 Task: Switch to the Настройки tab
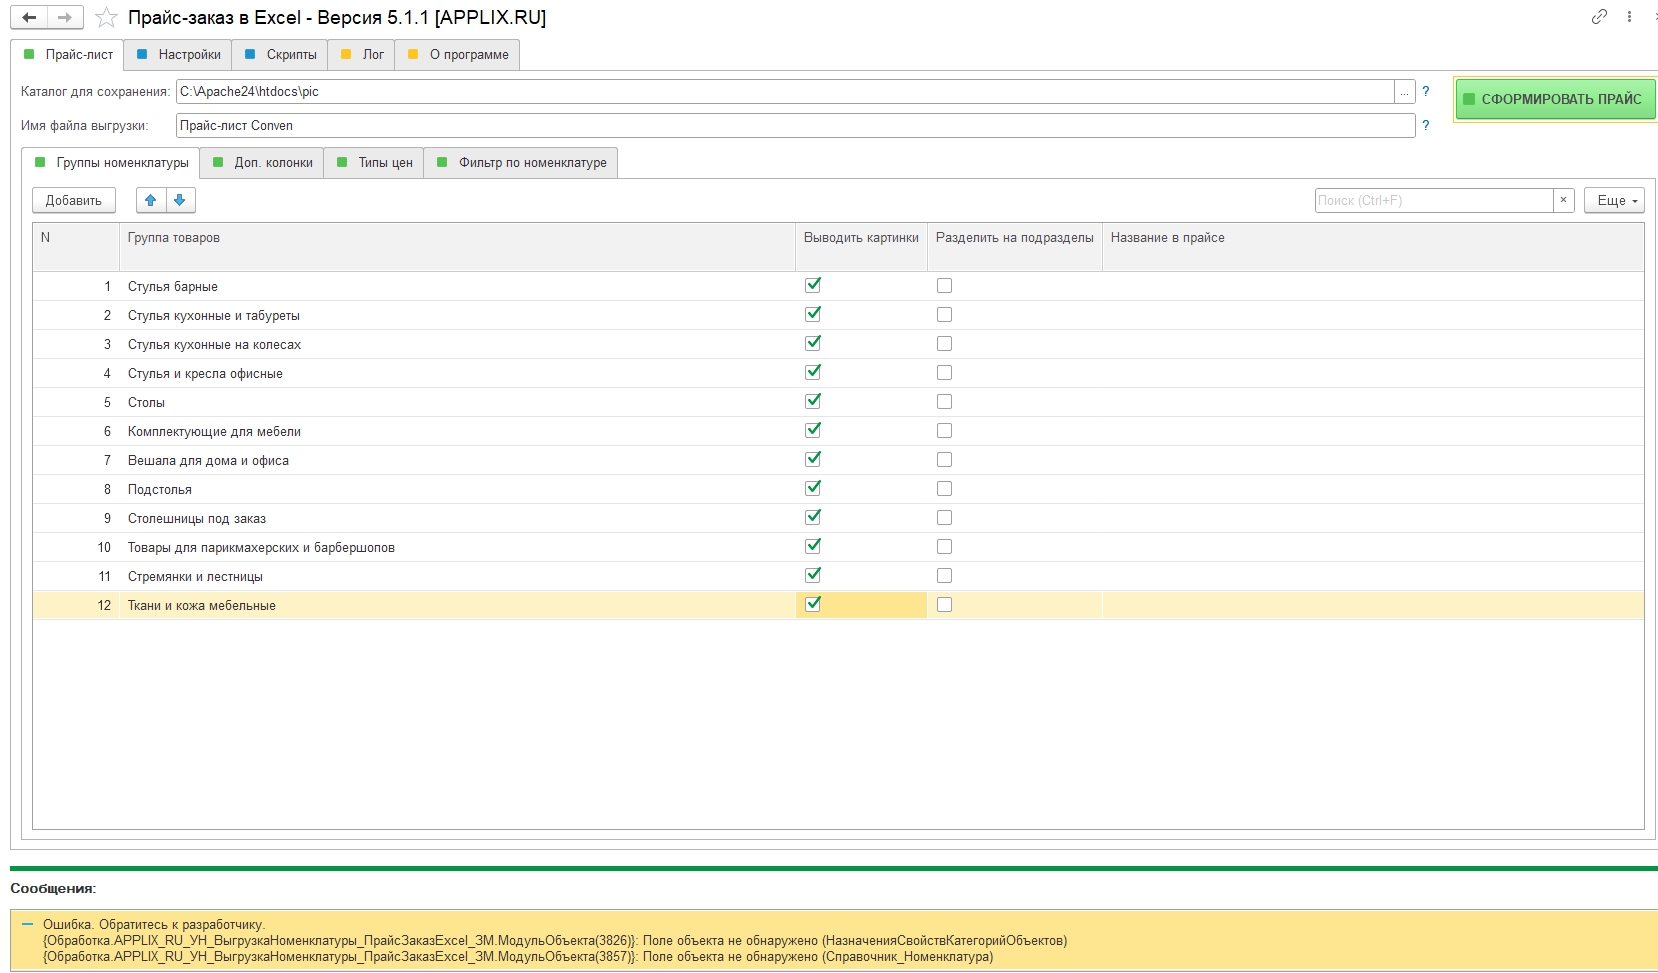click(x=179, y=55)
